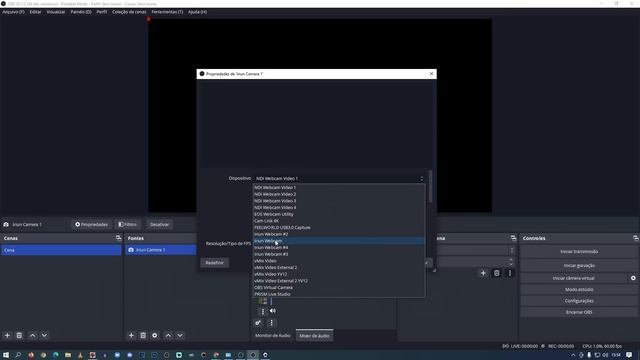The width and height of the screenshot is (640, 360).
Task: Open the Perfil menu
Action: point(102,12)
